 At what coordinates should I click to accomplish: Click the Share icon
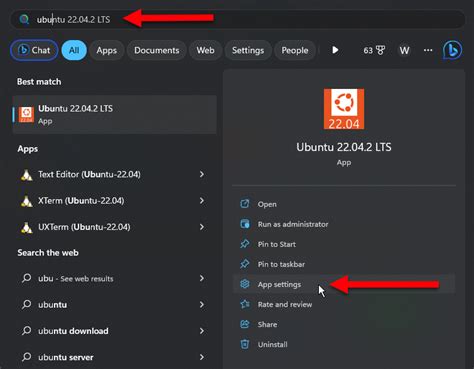tap(245, 324)
